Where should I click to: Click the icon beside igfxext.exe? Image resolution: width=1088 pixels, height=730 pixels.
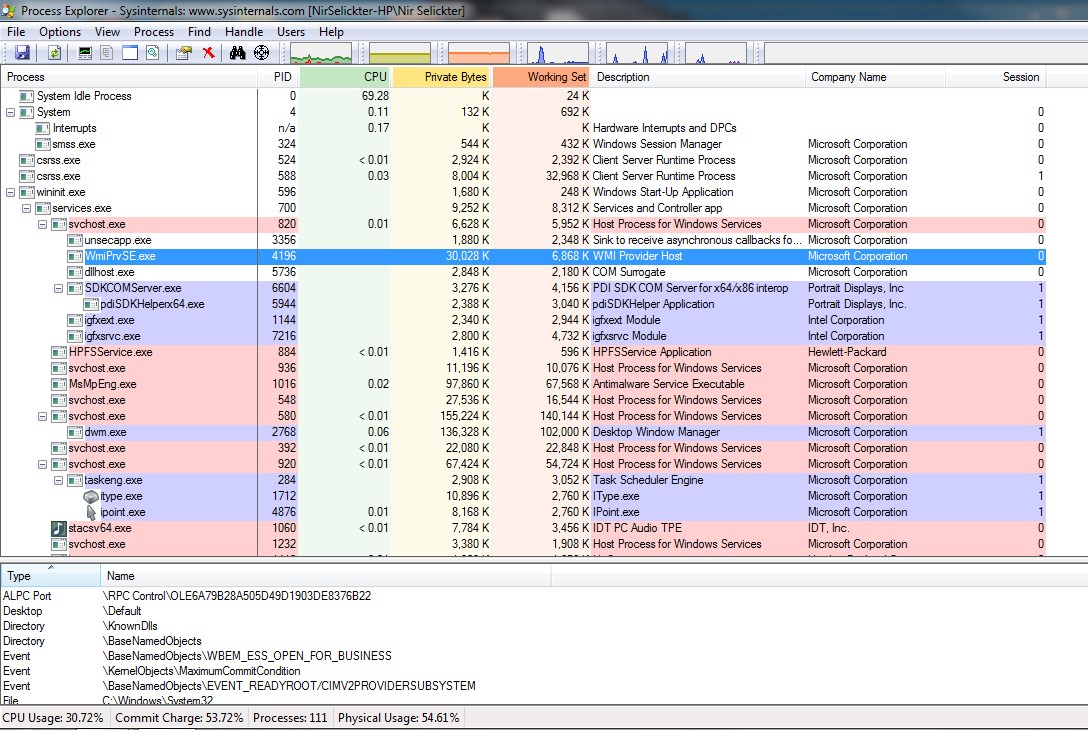click(75, 320)
